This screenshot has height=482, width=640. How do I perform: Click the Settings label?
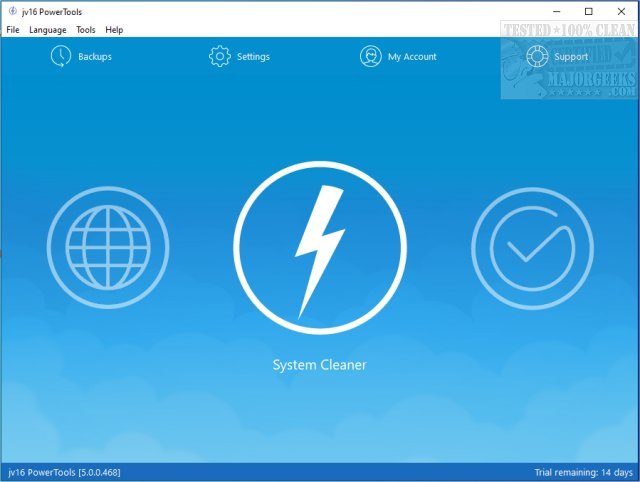tap(253, 57)
